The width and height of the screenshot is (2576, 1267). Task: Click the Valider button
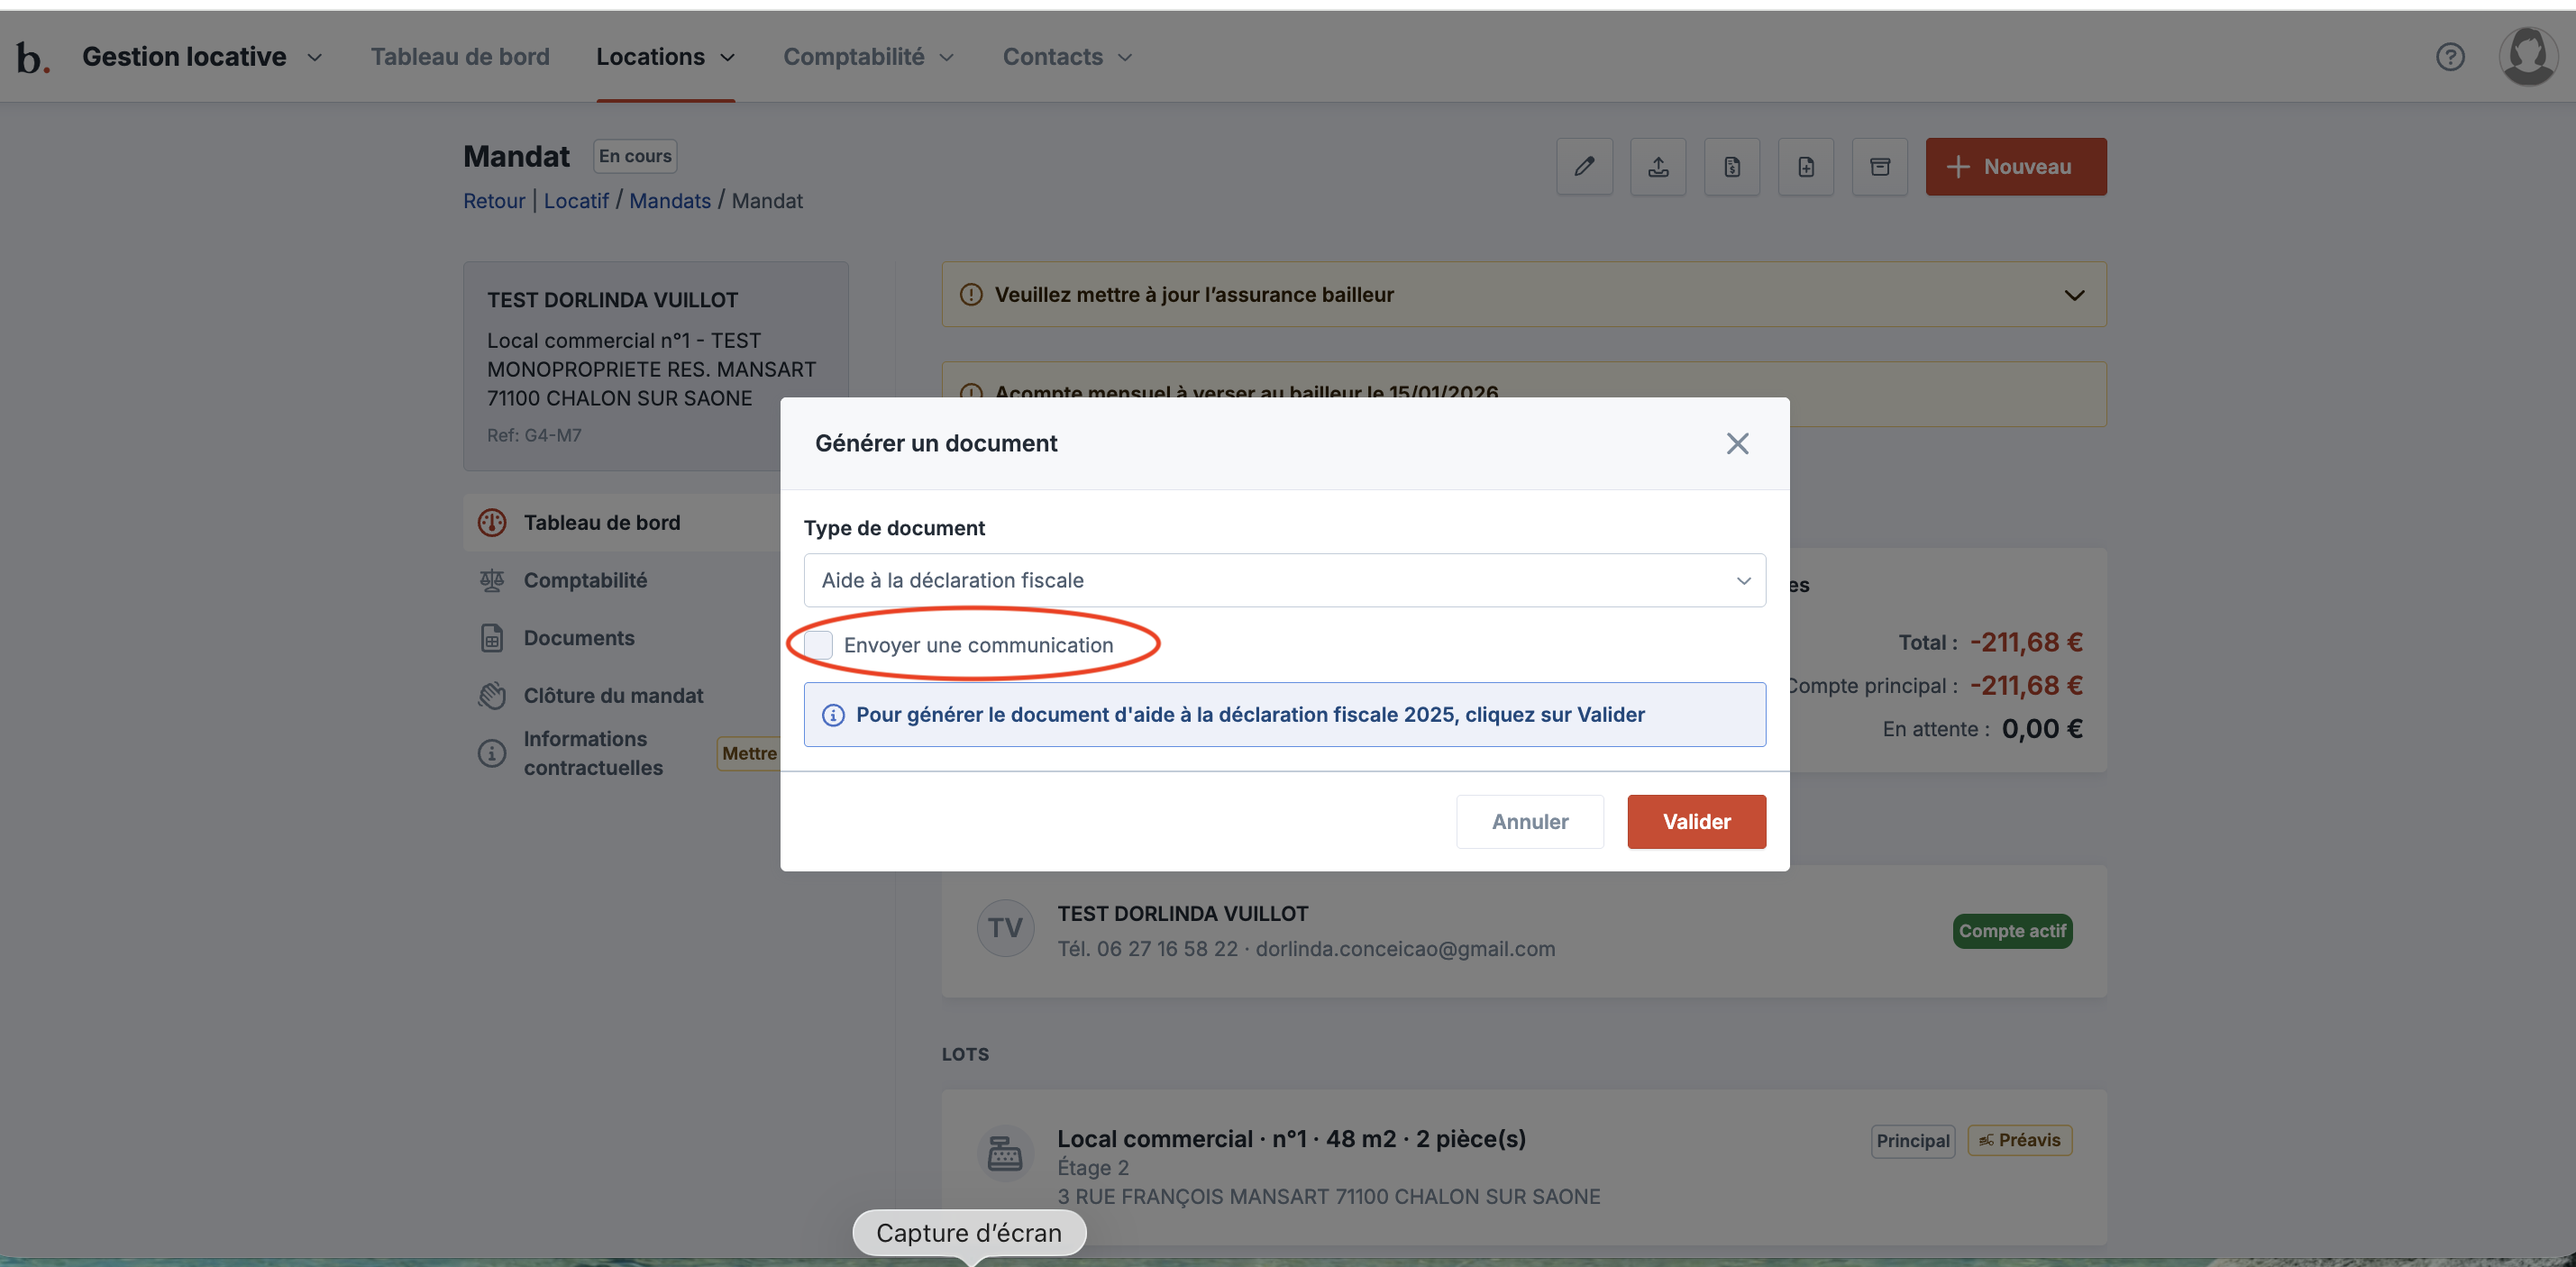[x=1696, y=821]
